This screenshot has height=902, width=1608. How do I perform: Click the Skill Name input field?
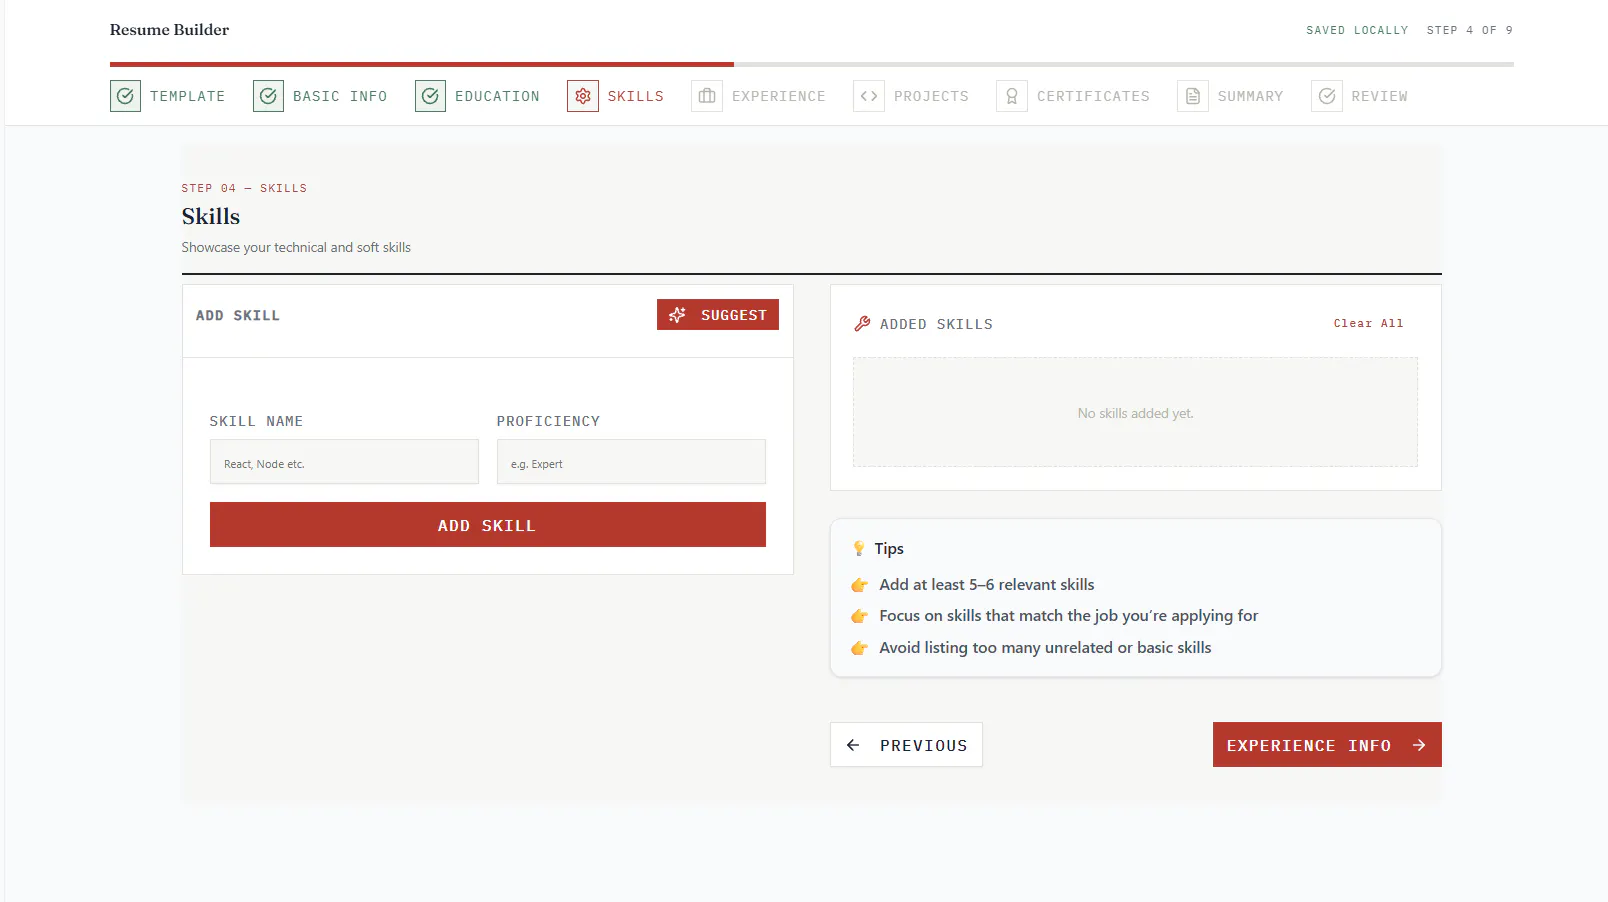click(x=344, y=462)
